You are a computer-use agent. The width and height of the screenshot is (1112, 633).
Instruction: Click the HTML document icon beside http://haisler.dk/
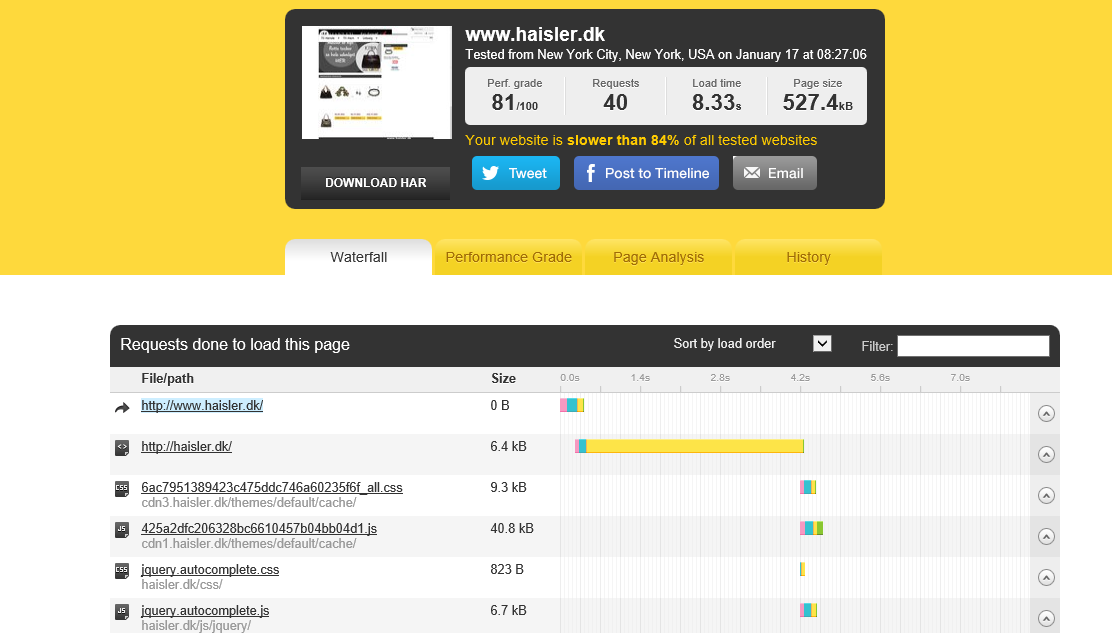point(122,447)
